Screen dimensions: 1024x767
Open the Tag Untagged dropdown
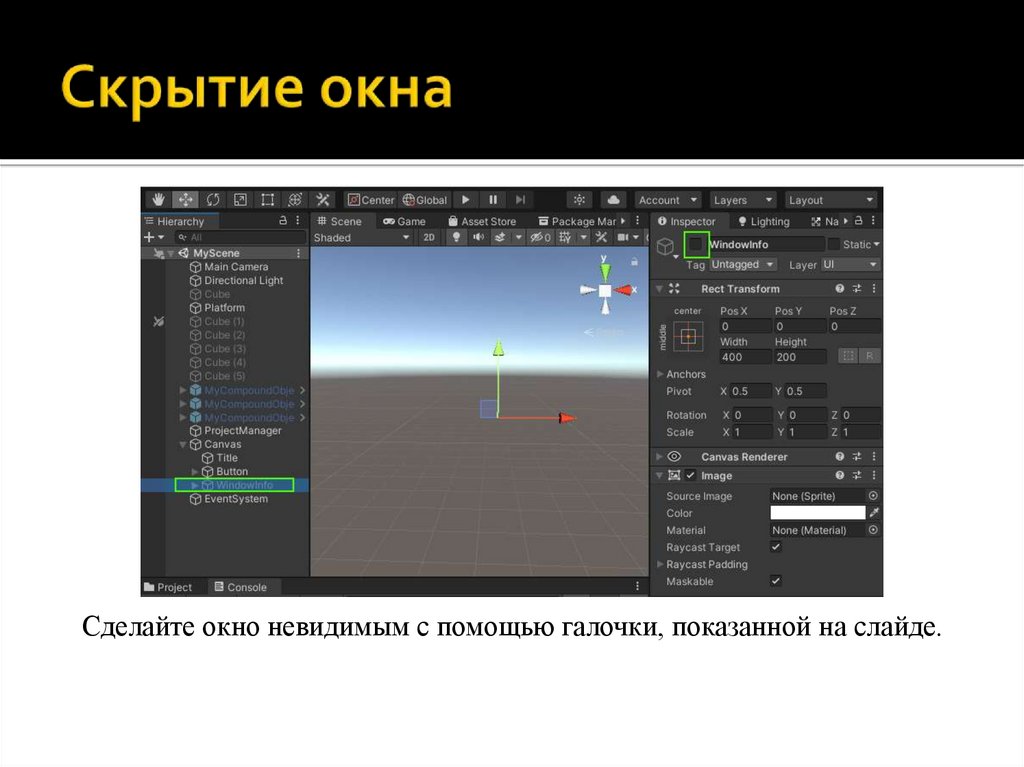click(x=743, y=264)
